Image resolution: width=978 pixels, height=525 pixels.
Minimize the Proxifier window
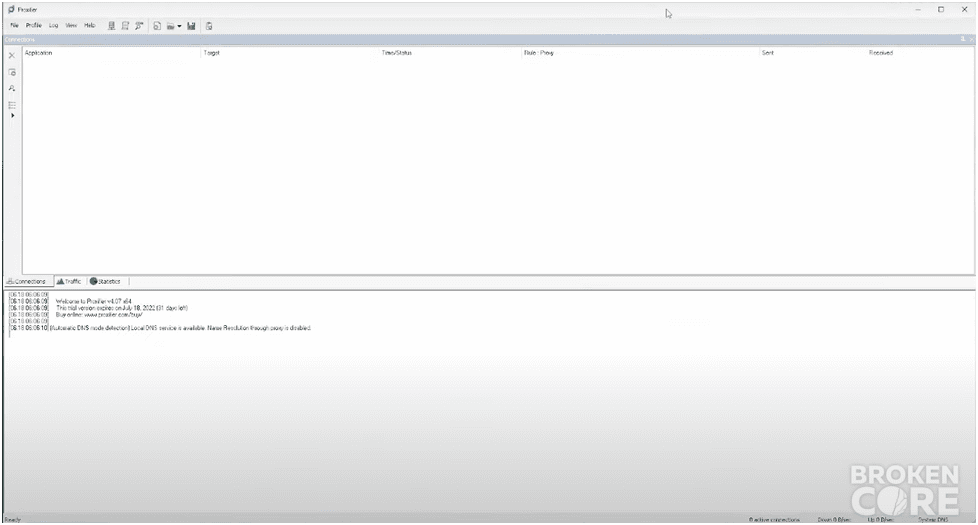pos(917,9)
